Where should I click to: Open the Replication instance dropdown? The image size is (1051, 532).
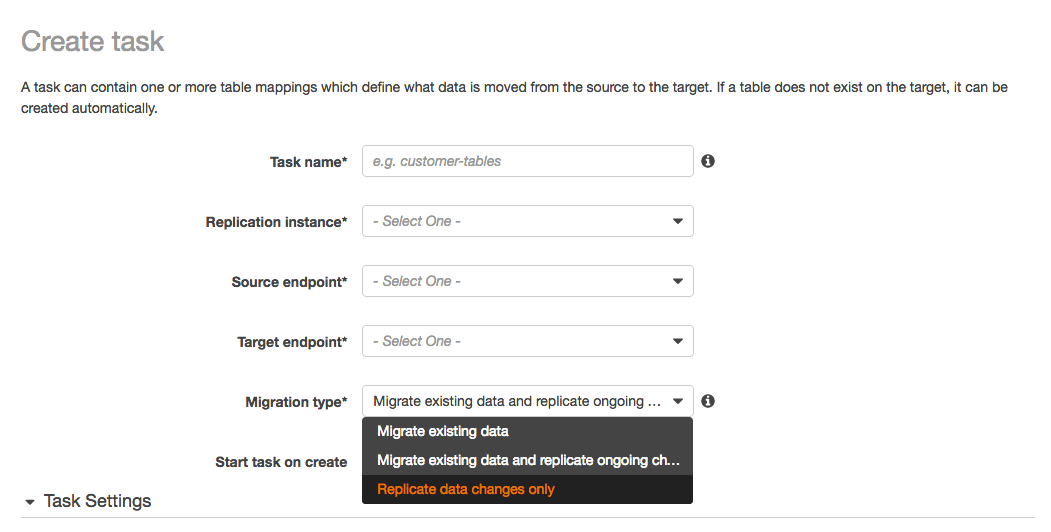[528, 221]
